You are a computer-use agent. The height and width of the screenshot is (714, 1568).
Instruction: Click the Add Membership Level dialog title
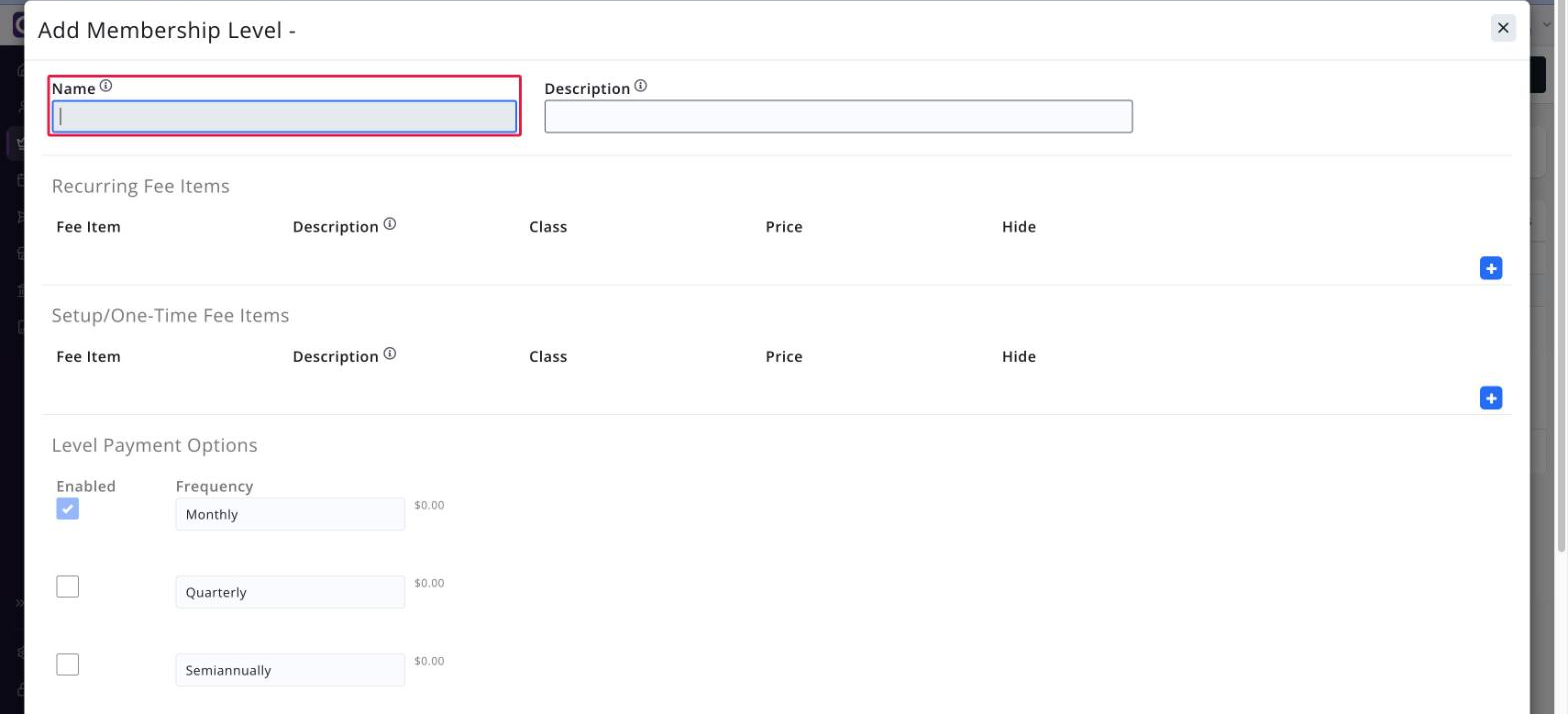pyautogui.click(x=166, y=31)
